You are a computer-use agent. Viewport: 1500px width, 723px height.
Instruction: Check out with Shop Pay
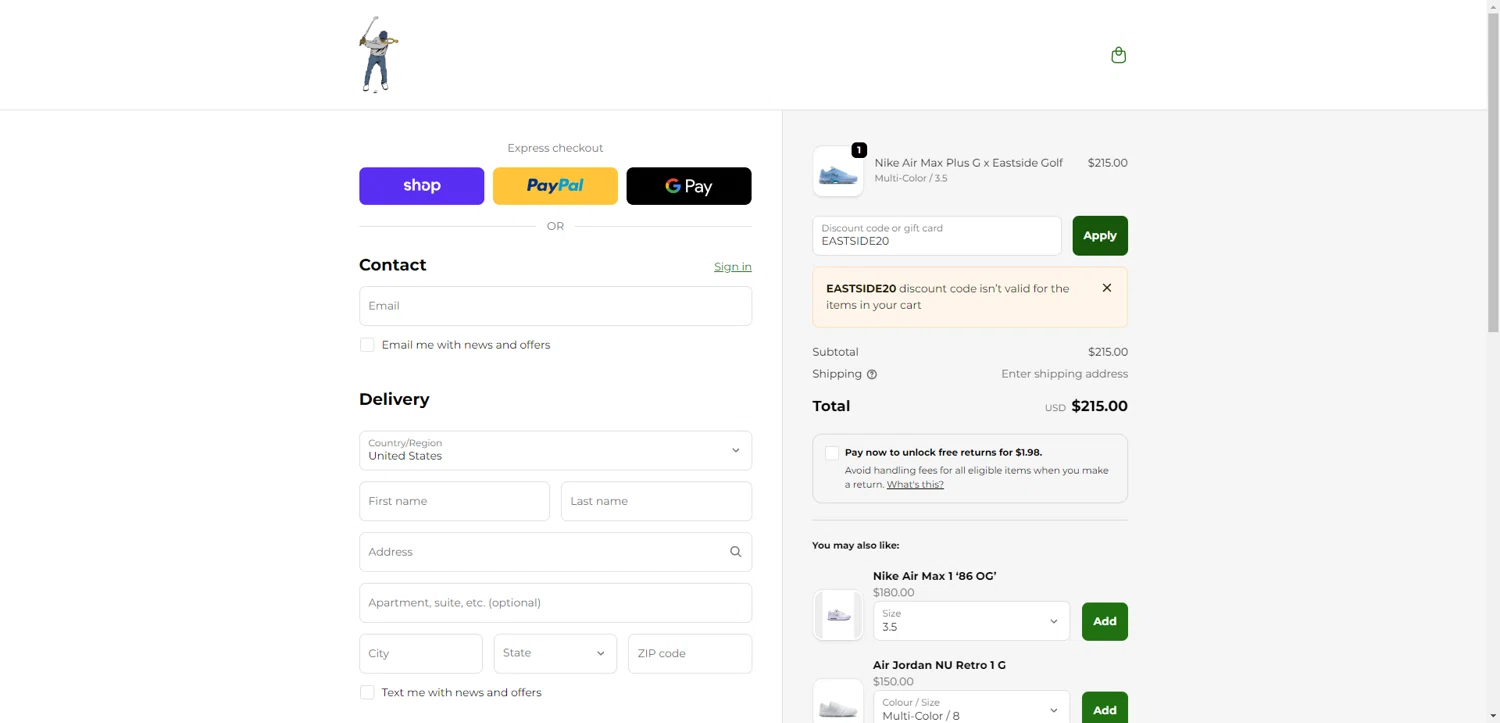pyautogui.click(x=422, y=186)
